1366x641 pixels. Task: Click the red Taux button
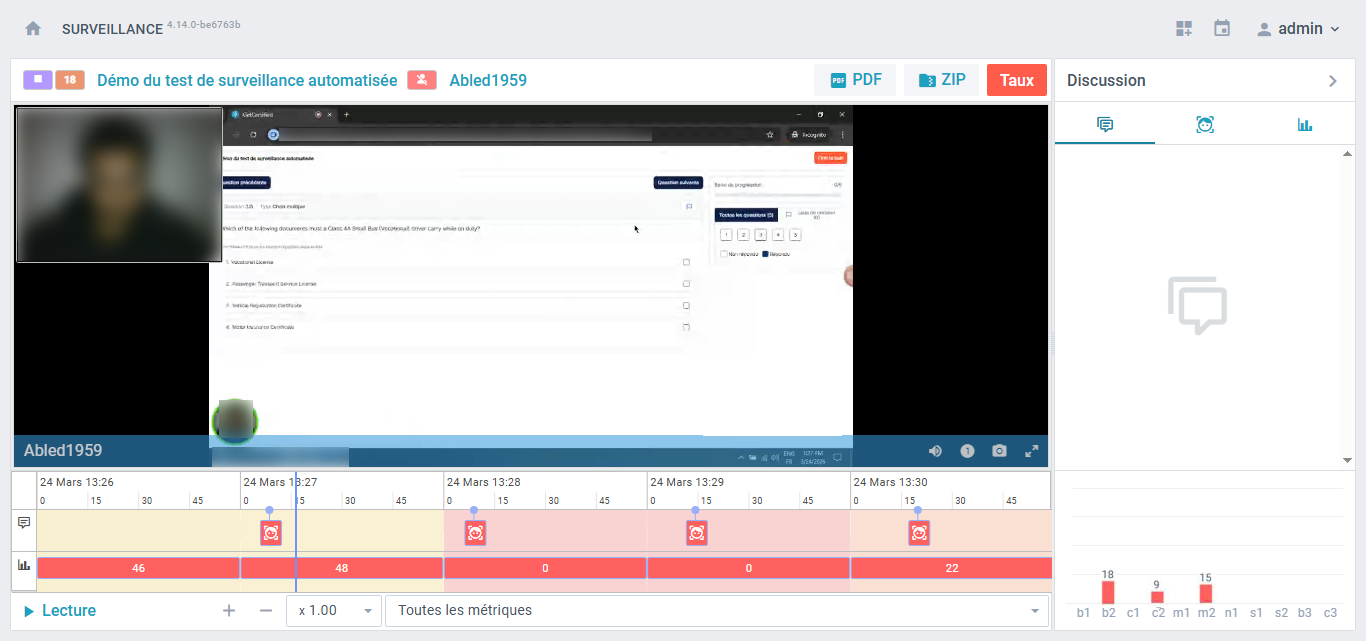coord(1017,80)
